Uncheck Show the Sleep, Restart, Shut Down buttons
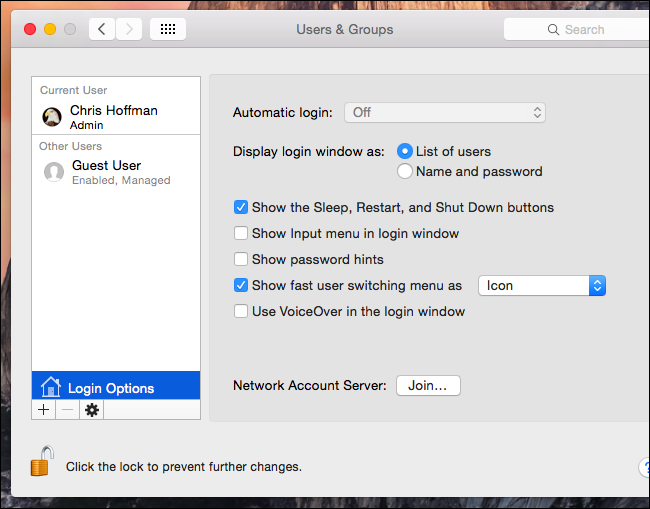Viewport: 650px width, 509px height. pyautogui.click(x=241, y=208)
